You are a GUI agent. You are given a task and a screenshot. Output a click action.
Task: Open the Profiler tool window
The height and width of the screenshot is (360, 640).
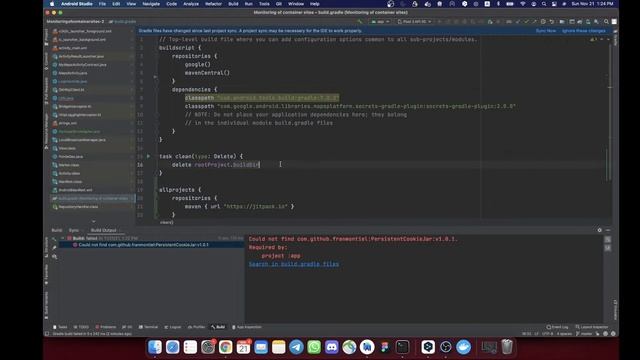[196, 327]
